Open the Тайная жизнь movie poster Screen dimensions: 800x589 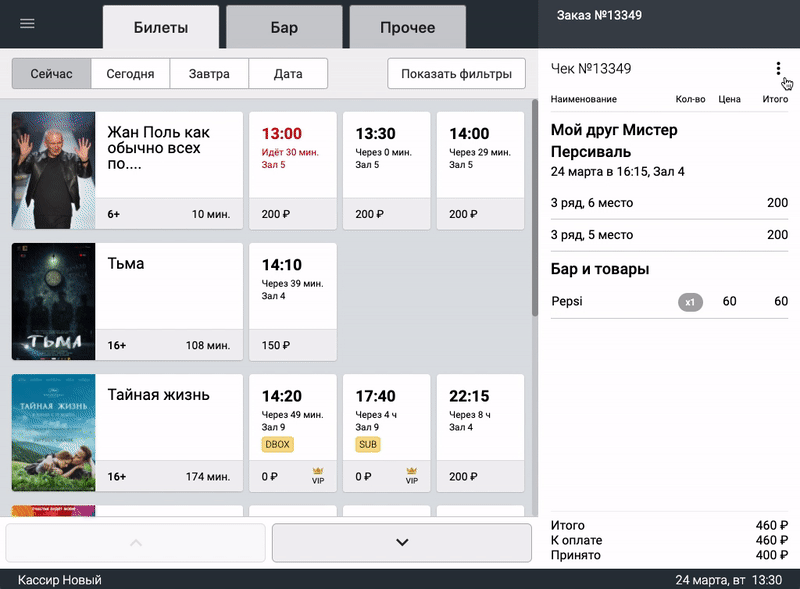point(54,433)
